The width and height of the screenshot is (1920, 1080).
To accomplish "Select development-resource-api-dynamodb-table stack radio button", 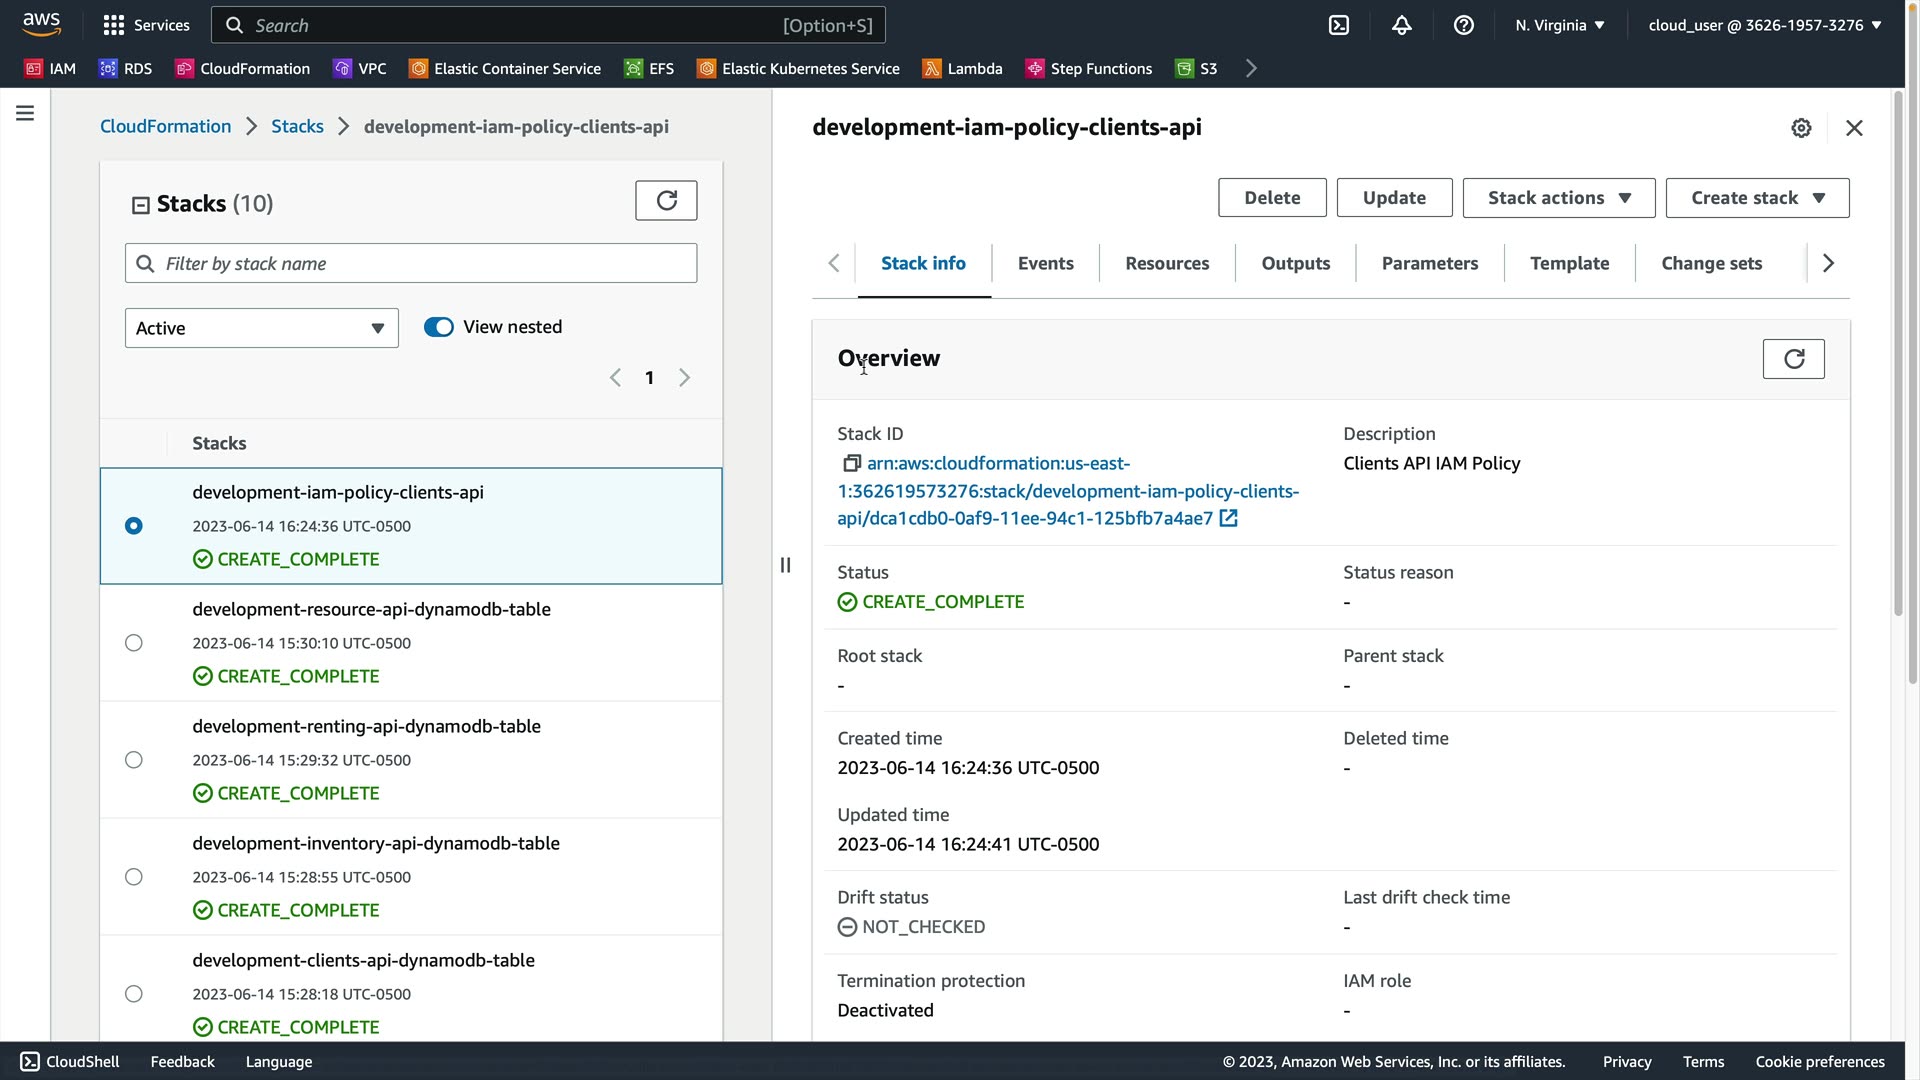I will pyautogui.click(x=134, y=643).
